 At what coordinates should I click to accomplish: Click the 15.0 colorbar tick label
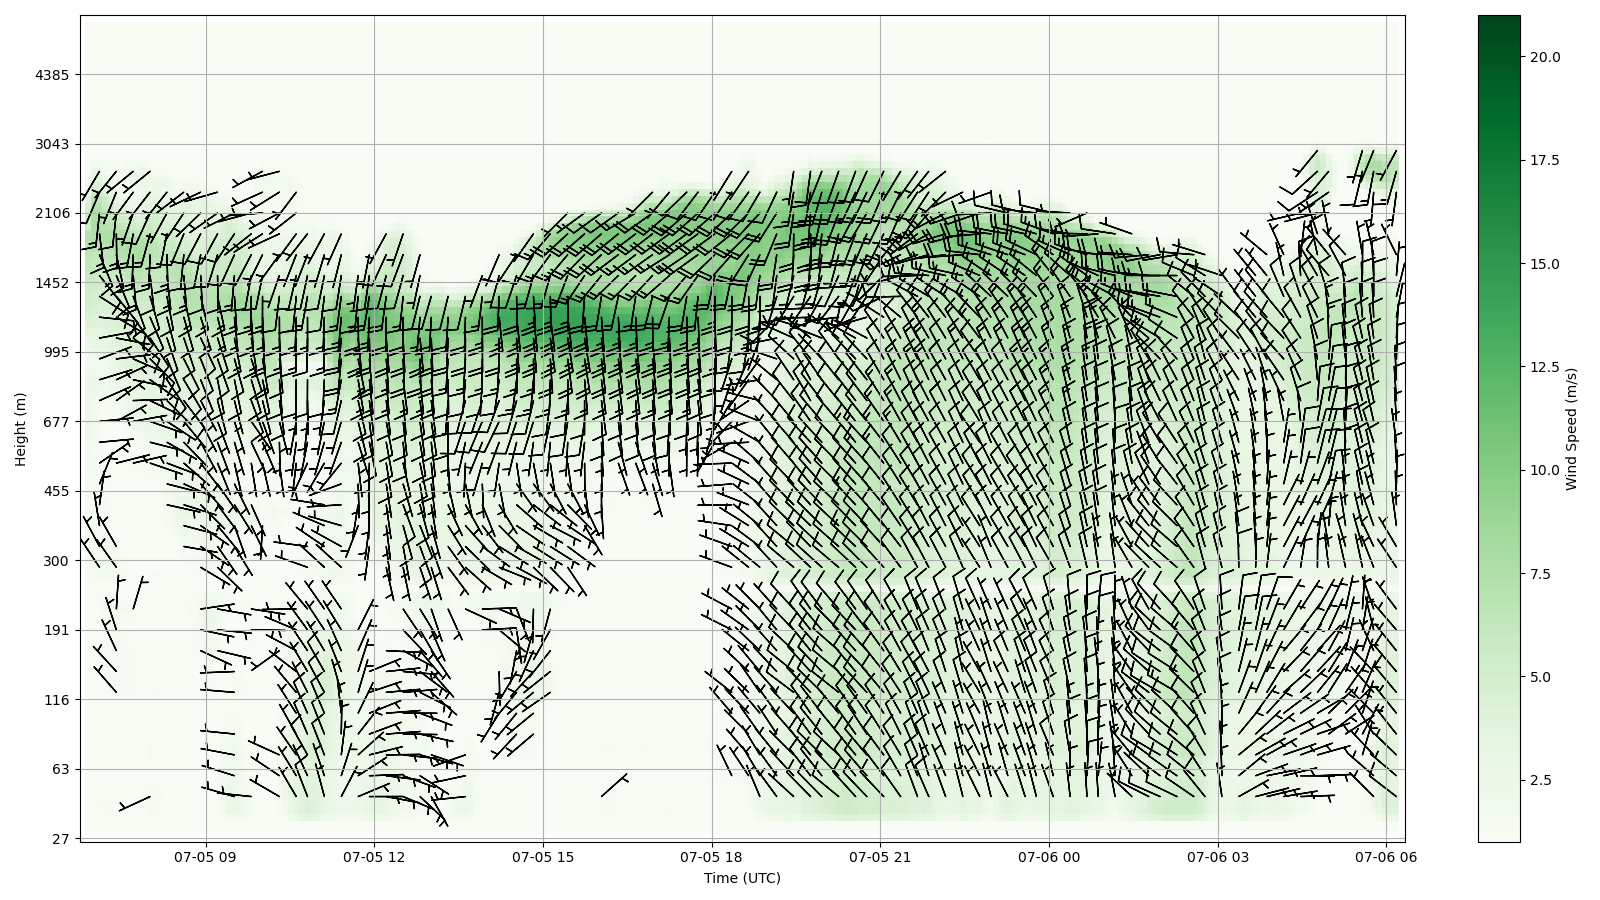pos(1545,264)
